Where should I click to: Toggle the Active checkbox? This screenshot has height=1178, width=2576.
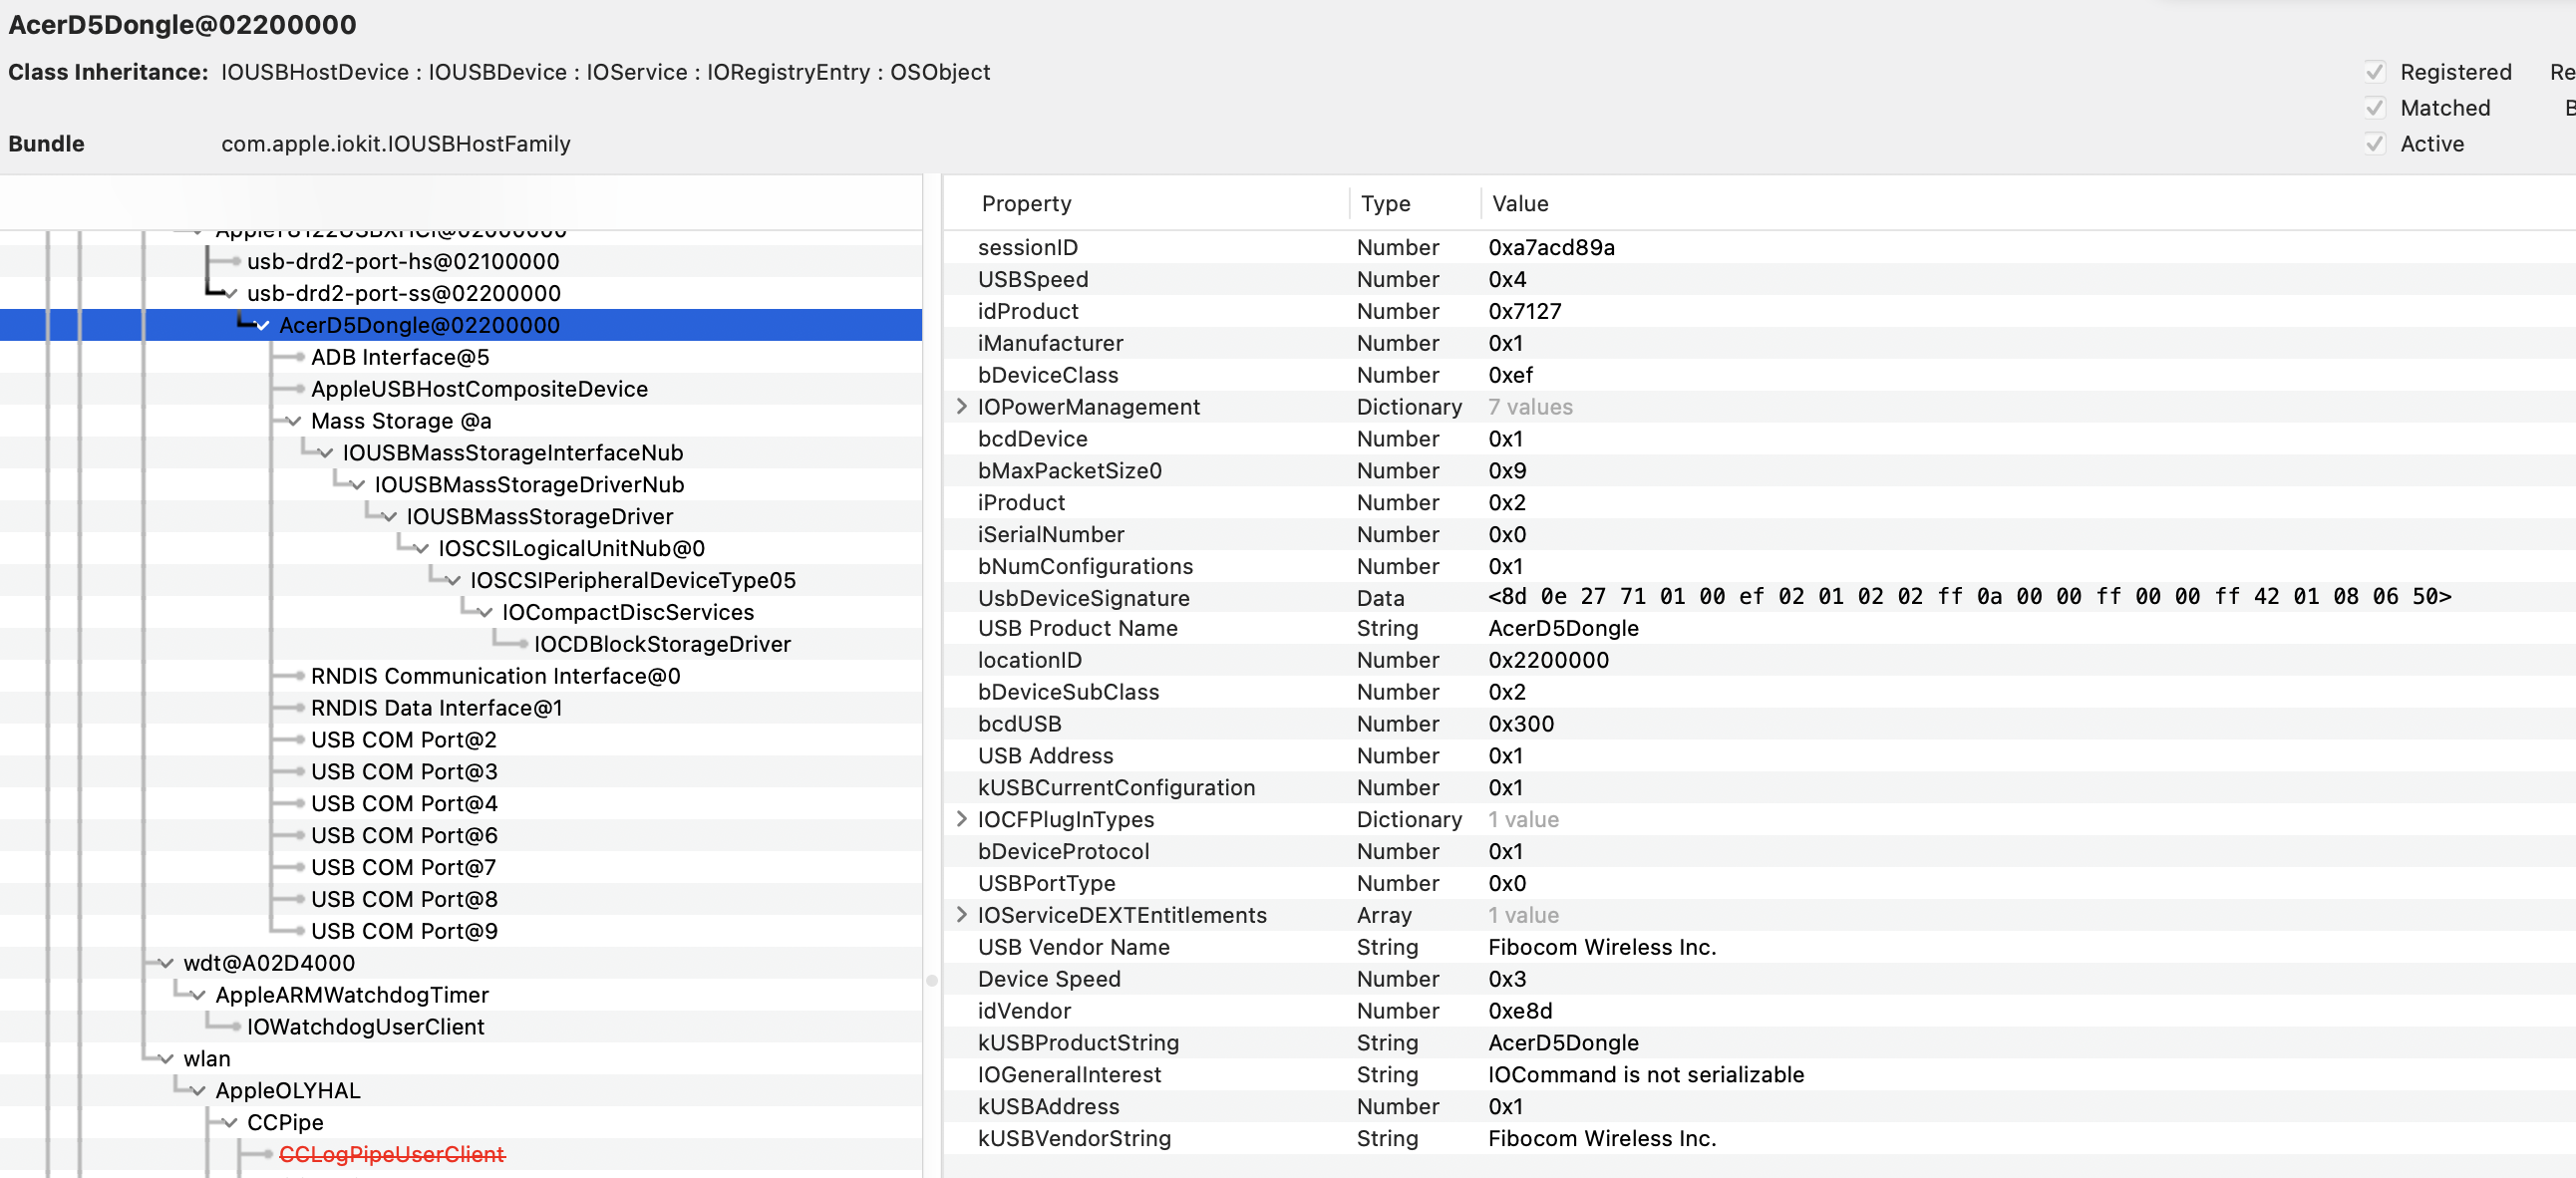pos(2375,144)
